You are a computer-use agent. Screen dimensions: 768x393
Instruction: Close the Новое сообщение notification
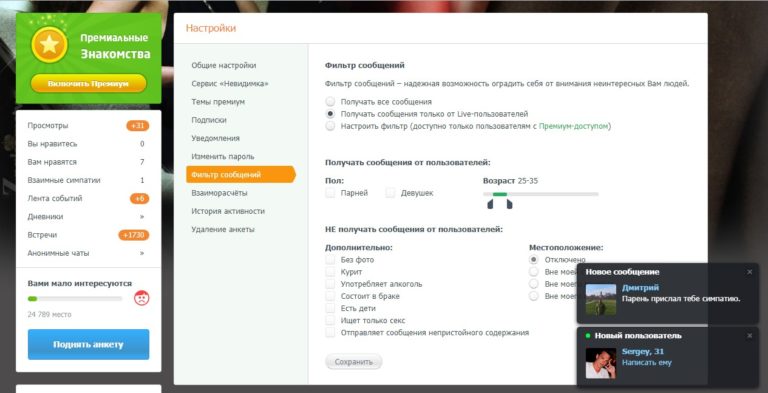tap(749, 272)
